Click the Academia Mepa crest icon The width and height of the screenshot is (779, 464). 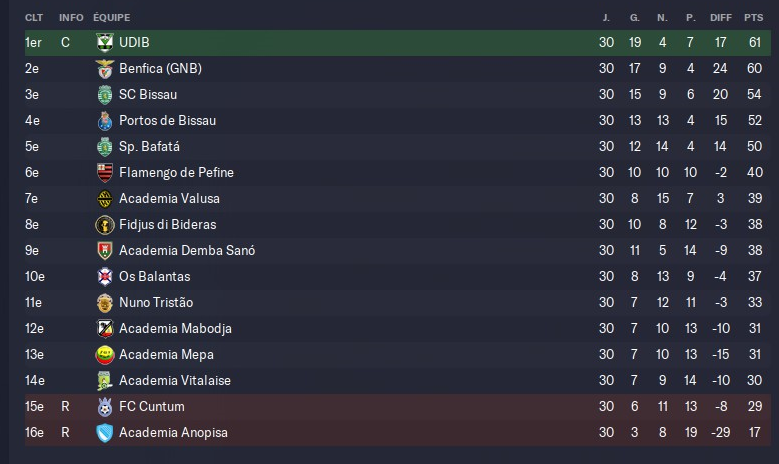pos(105,354)
